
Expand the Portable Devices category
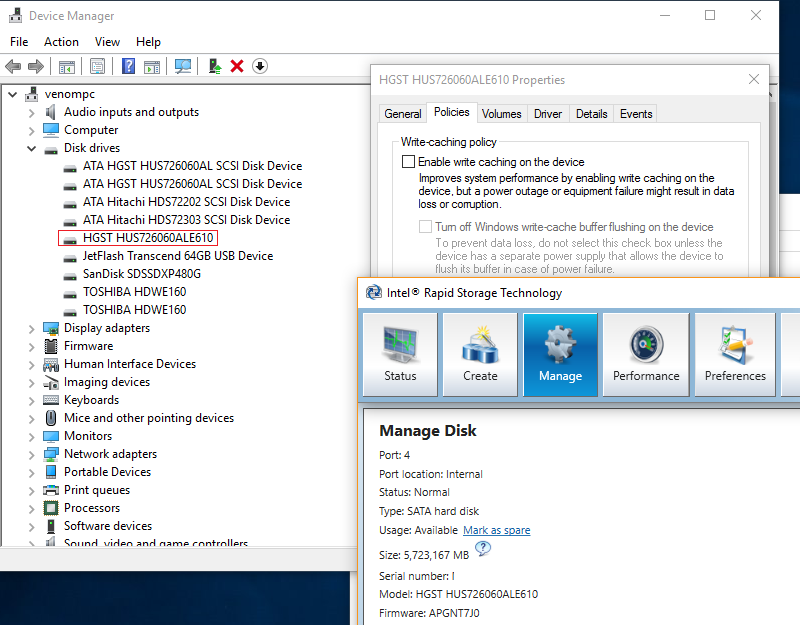pos(32,472)
